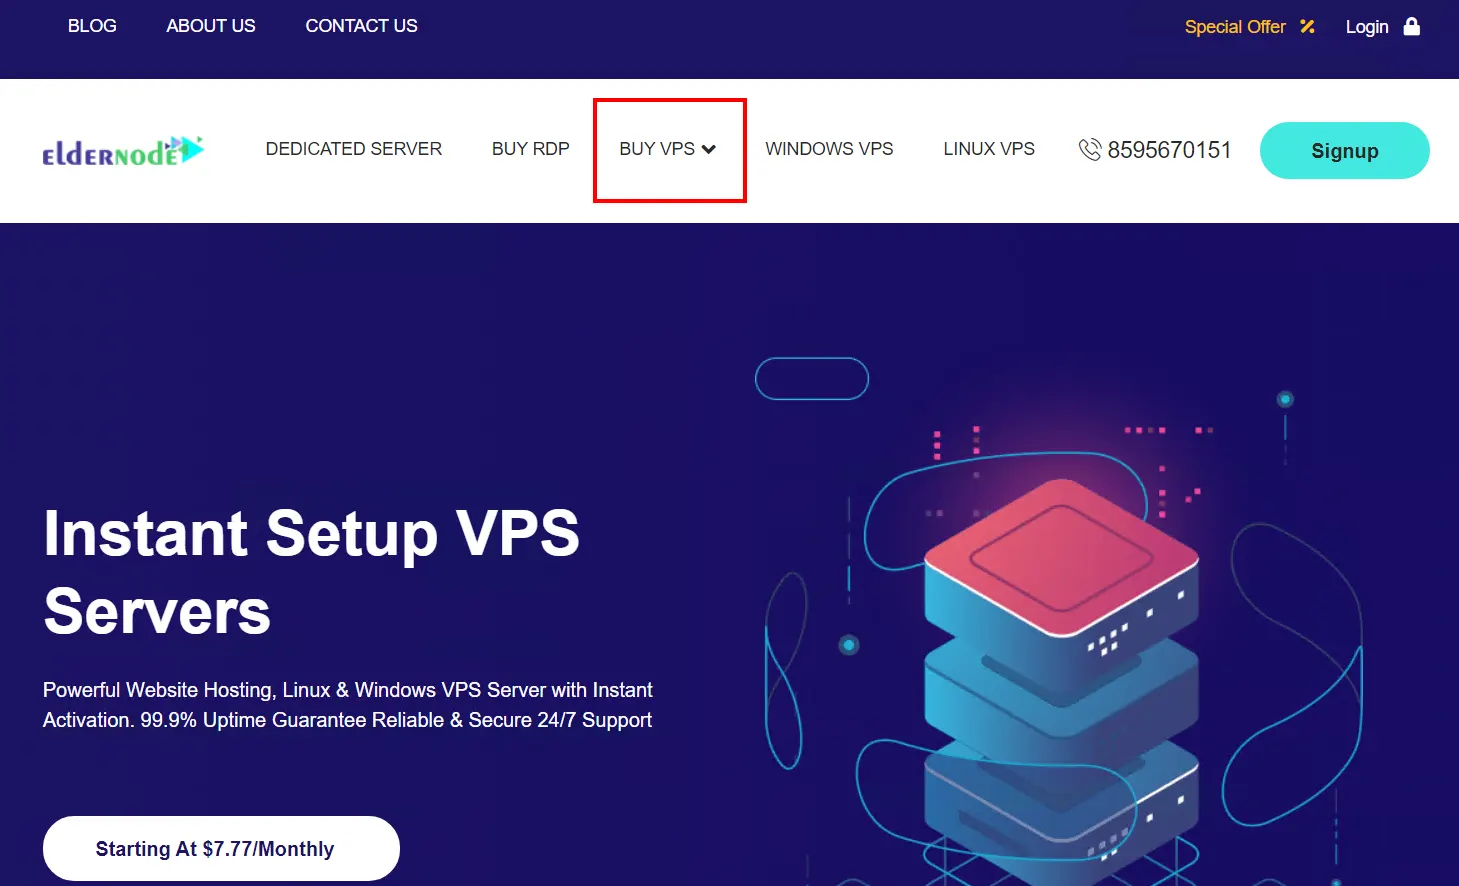
Task: Select DEDICATED SERVER in navigation
Action: click(x=354, y=149)
